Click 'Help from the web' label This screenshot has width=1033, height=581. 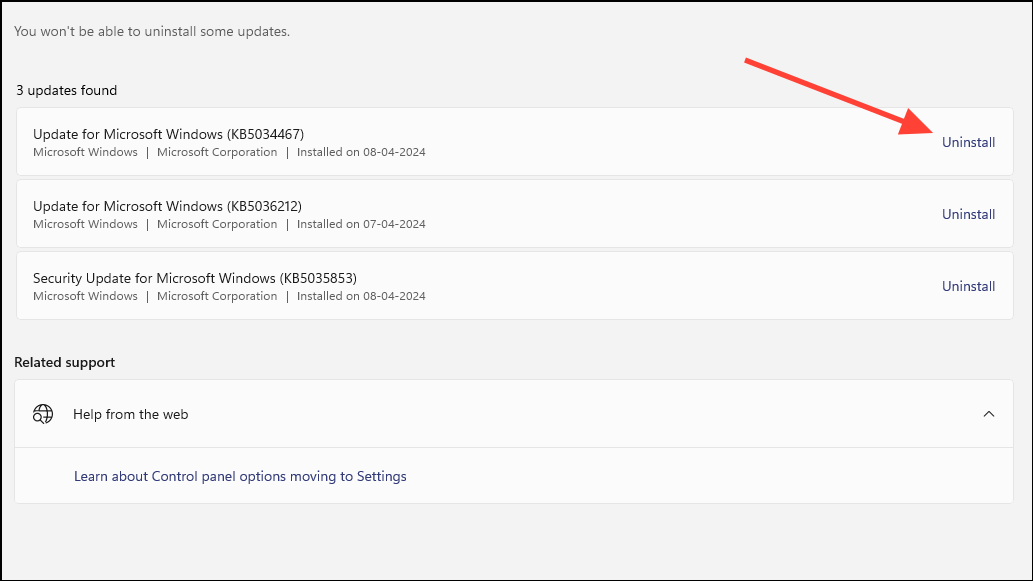[x=130, y=414]
